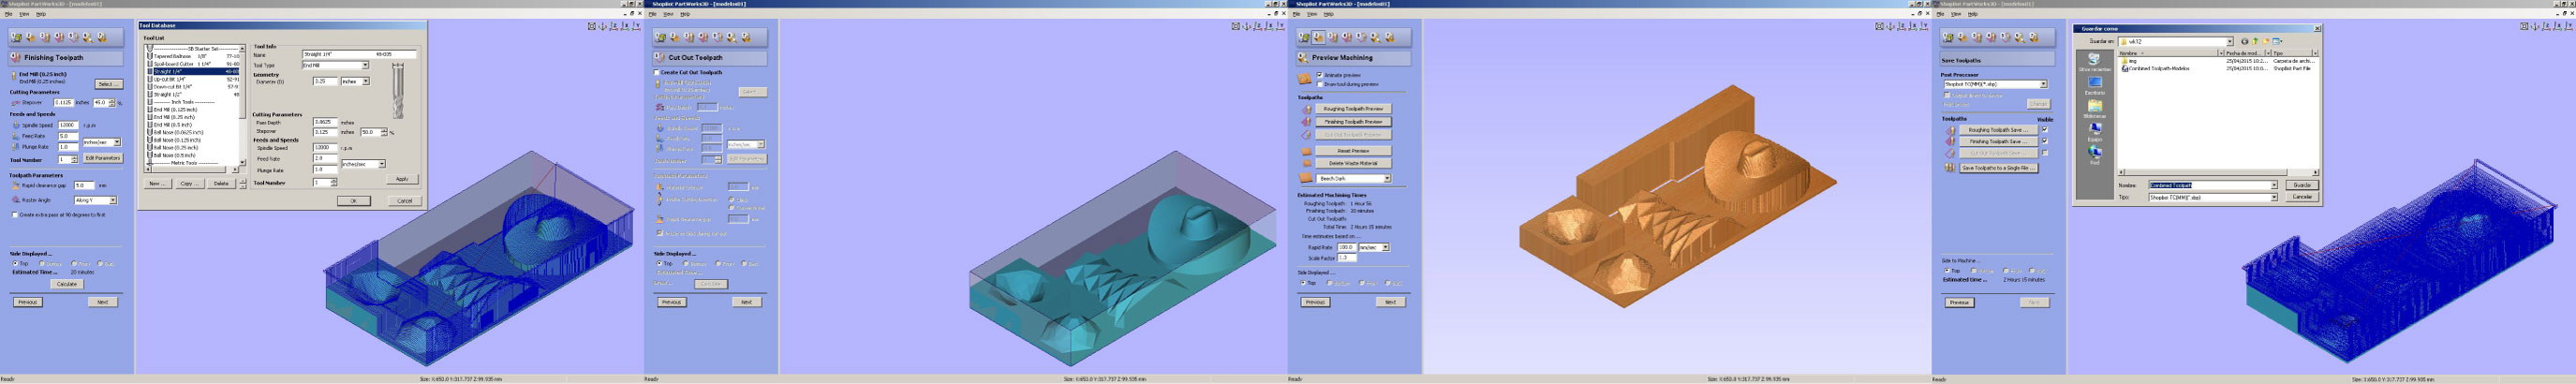Viewport: 2576px width, 384px height.
Task: Click load model step icon in Cut Out Toolpath window
Action: coord(660,37)
